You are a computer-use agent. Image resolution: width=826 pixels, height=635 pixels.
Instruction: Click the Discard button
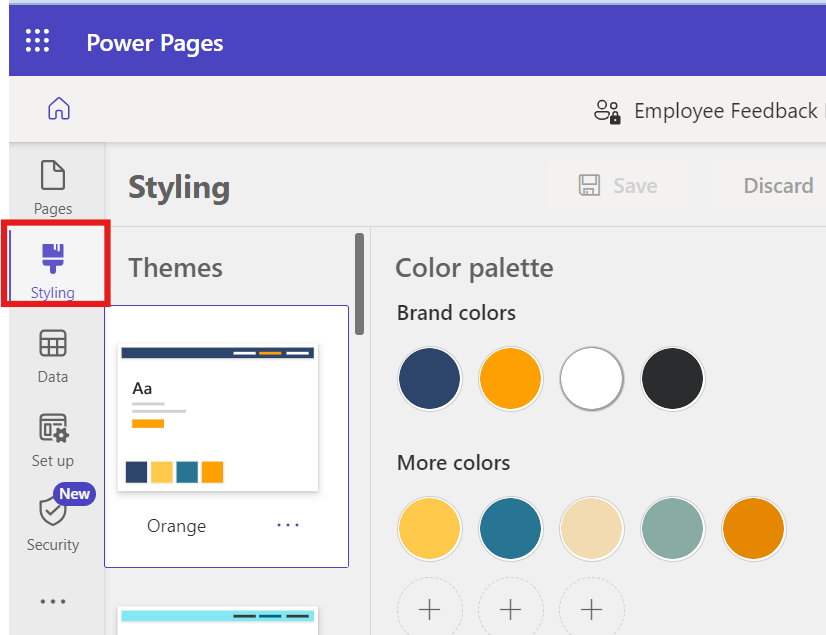[x=778, y=186]
